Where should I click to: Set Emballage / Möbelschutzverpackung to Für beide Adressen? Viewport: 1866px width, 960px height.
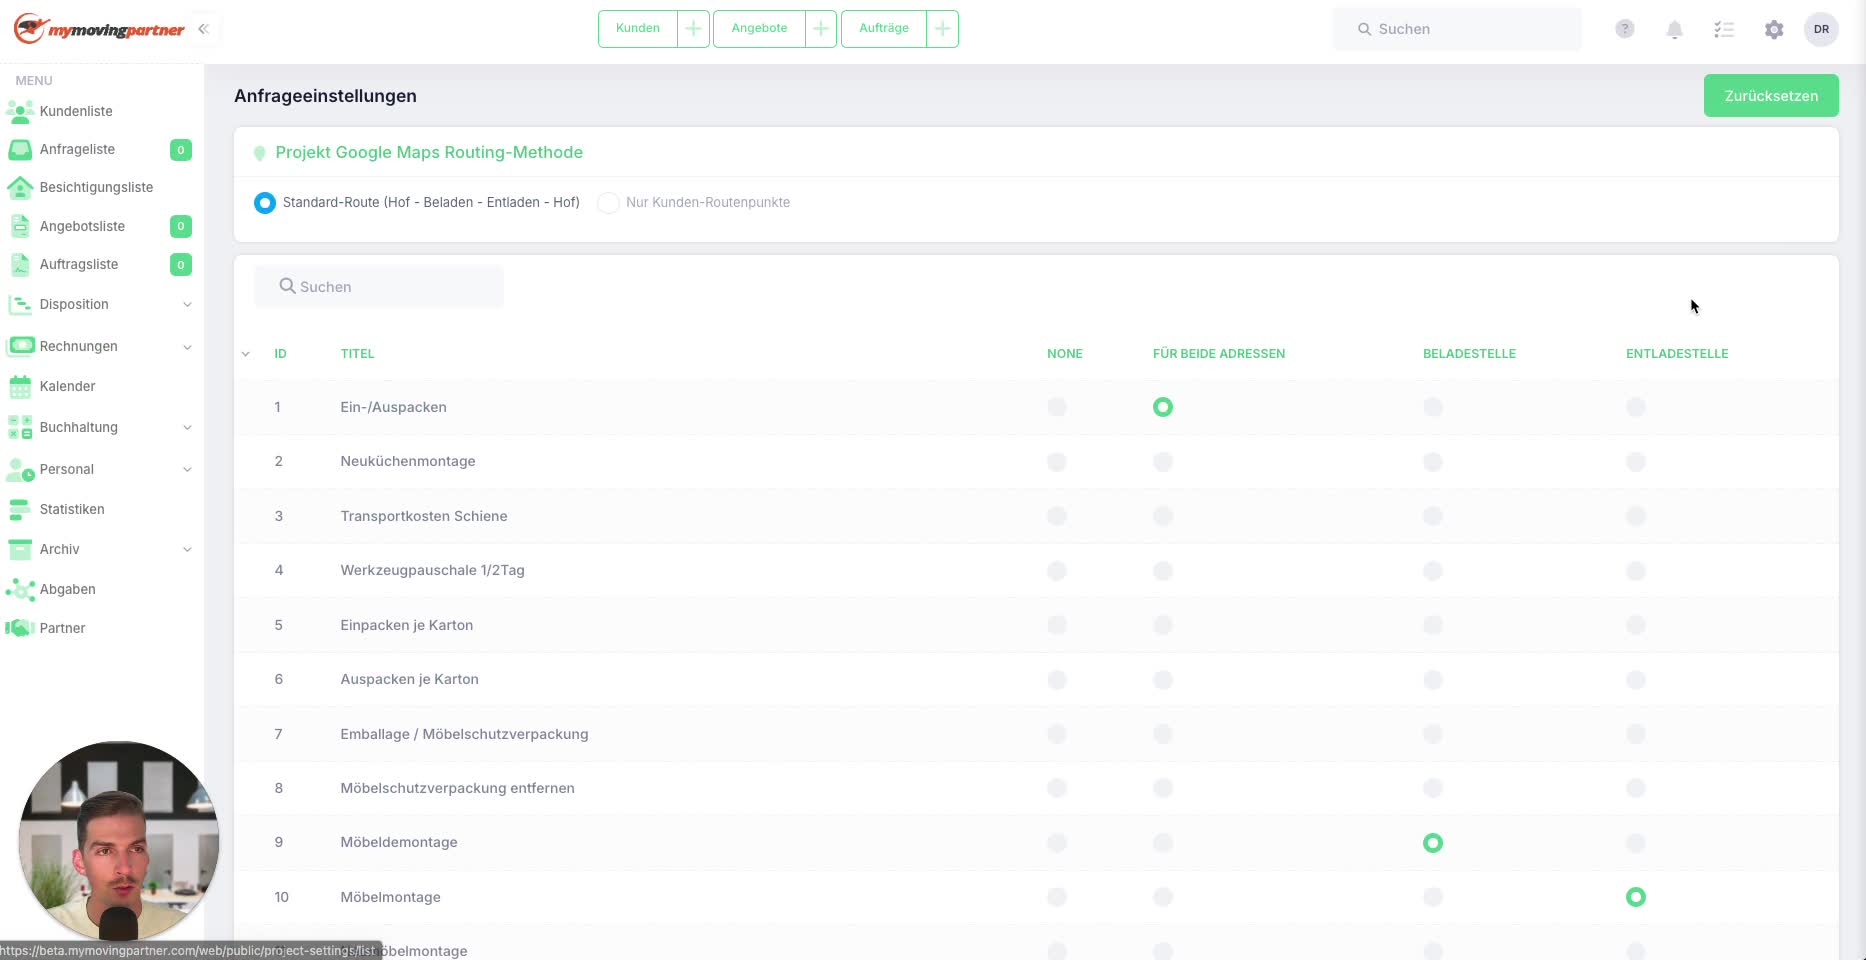click(1163, 734)
